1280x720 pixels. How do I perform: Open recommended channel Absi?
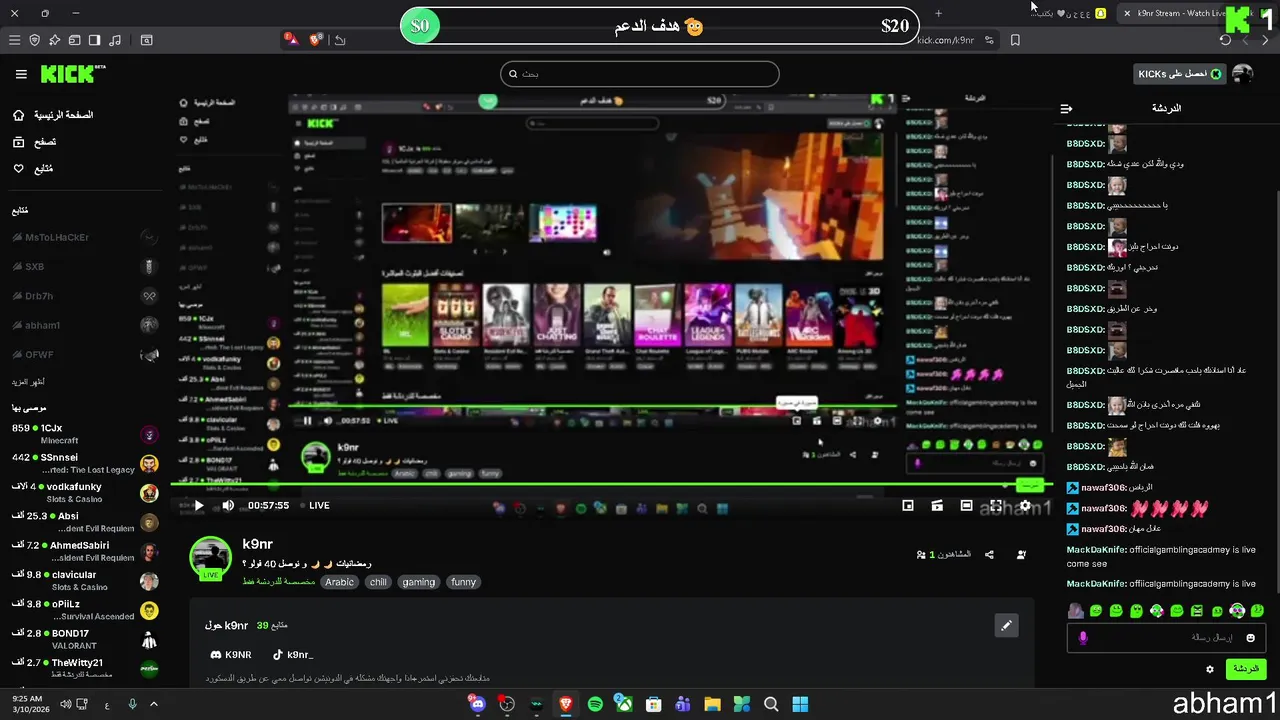[x=84, y=522]
